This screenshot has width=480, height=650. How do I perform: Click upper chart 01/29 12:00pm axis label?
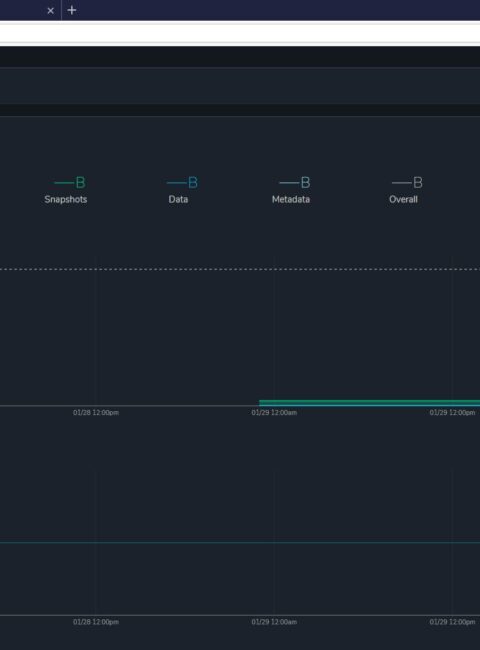pos(452,413)
